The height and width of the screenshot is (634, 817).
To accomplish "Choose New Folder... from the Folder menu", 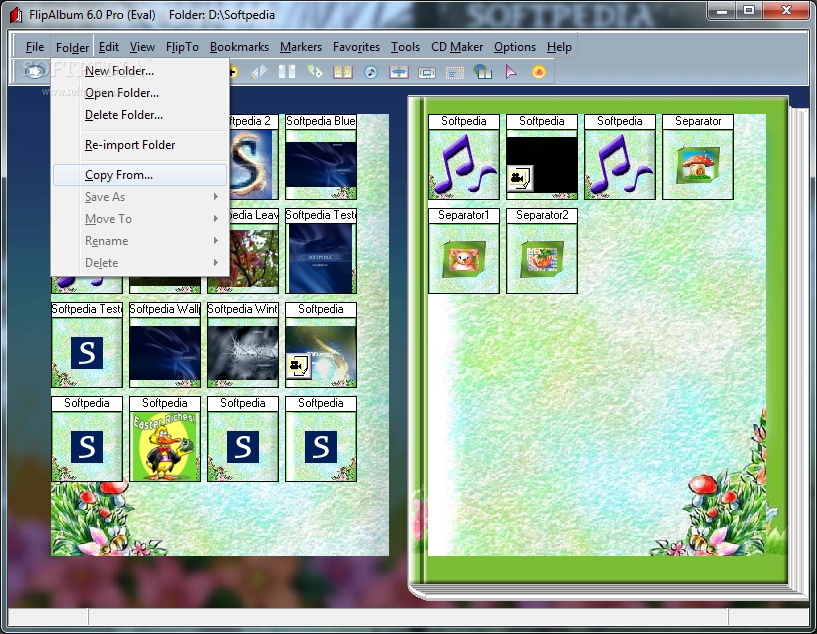I will click(140, 71).
